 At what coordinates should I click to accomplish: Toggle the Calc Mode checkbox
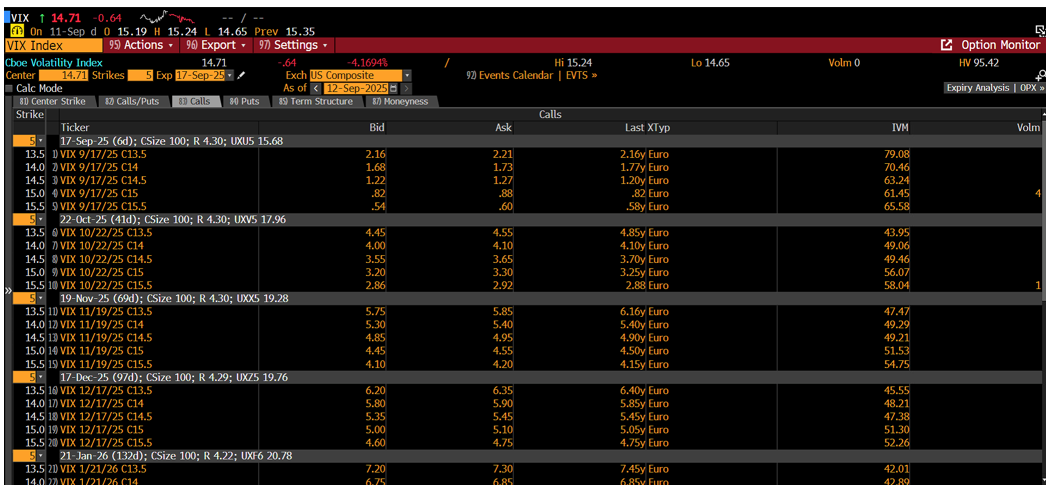(x=9, y=89)
